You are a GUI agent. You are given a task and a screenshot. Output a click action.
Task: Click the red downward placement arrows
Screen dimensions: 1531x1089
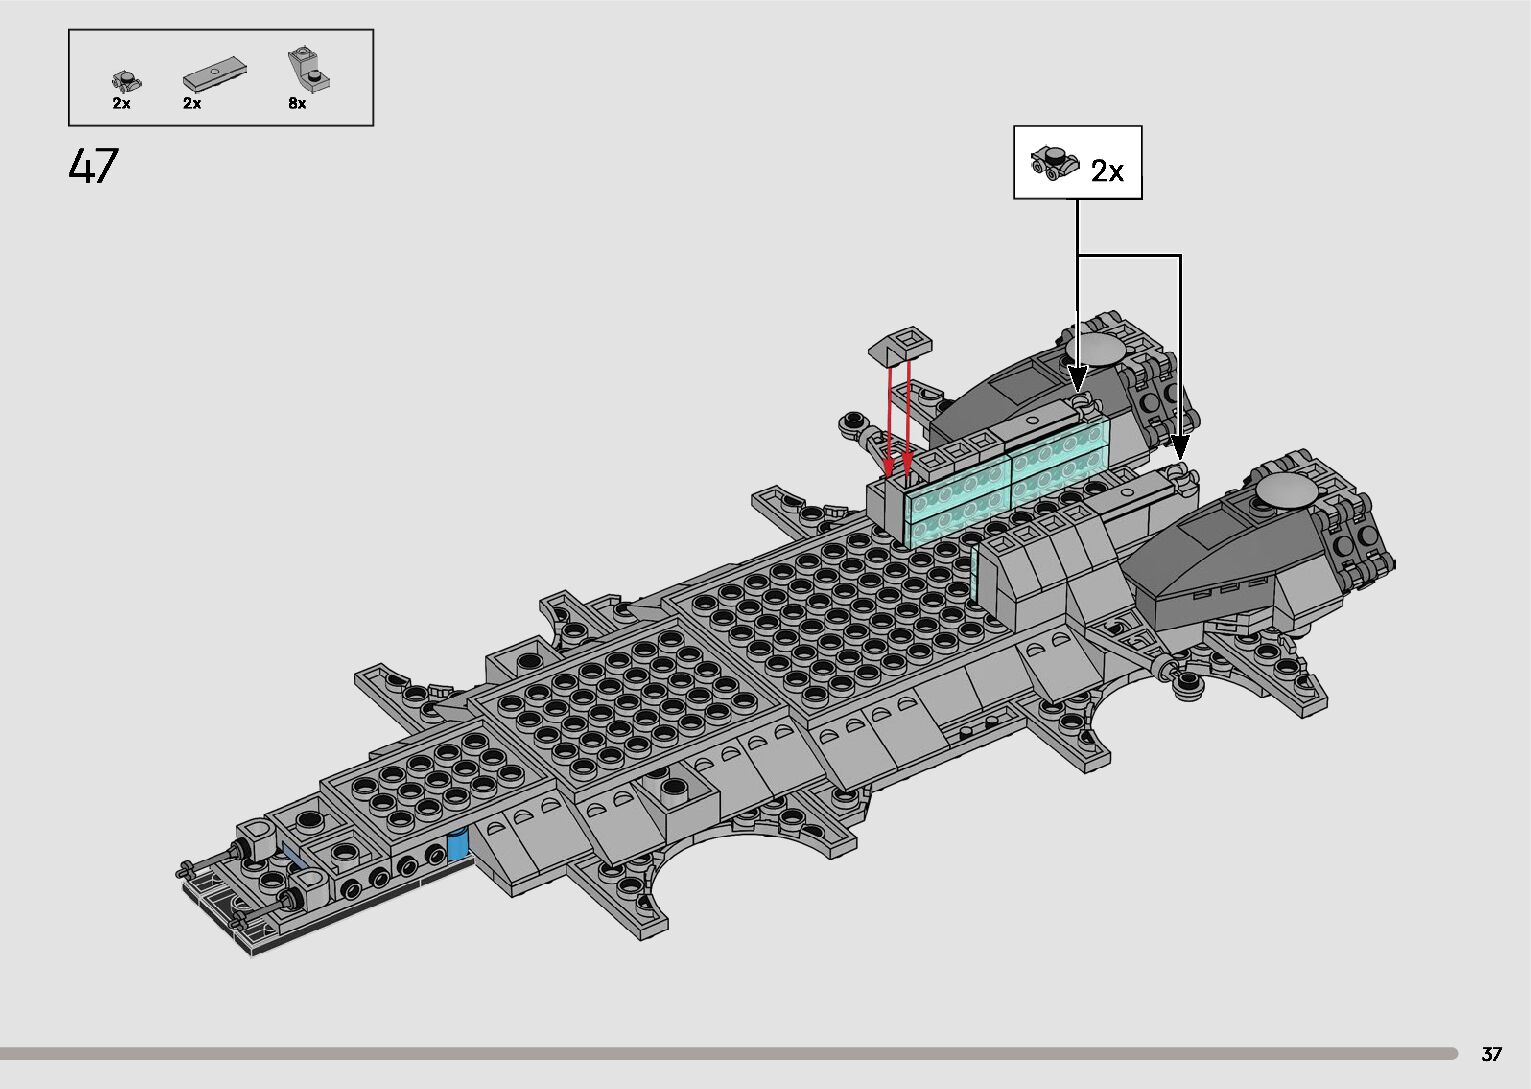[897, 420]
